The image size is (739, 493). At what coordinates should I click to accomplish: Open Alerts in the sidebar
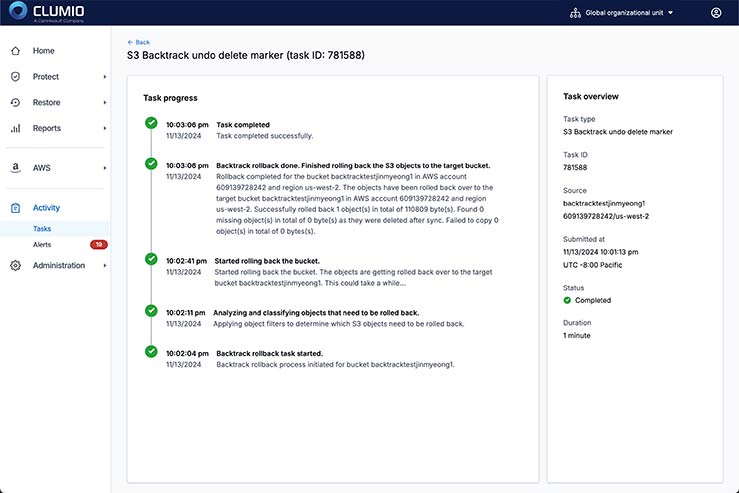[42, 244]
